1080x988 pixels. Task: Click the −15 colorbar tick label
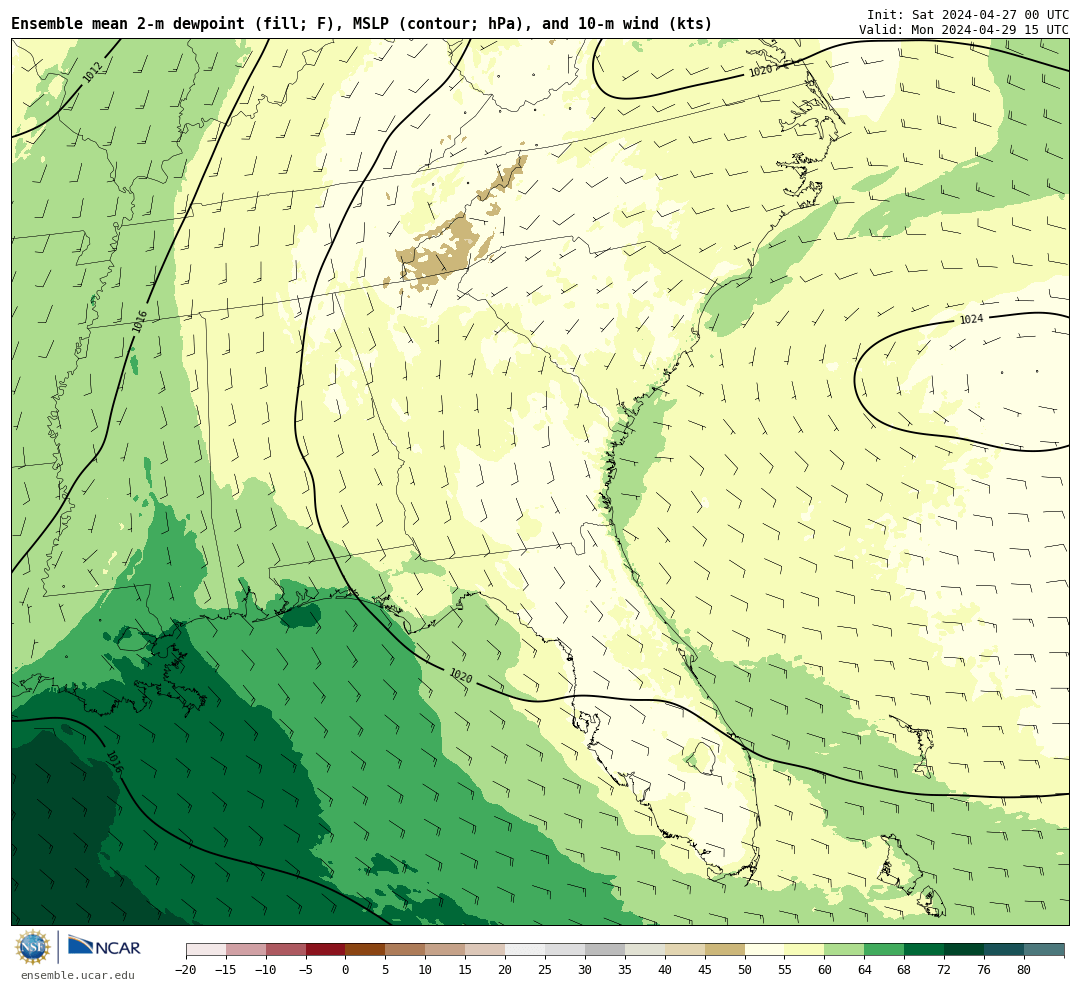[x=226, y=970]
